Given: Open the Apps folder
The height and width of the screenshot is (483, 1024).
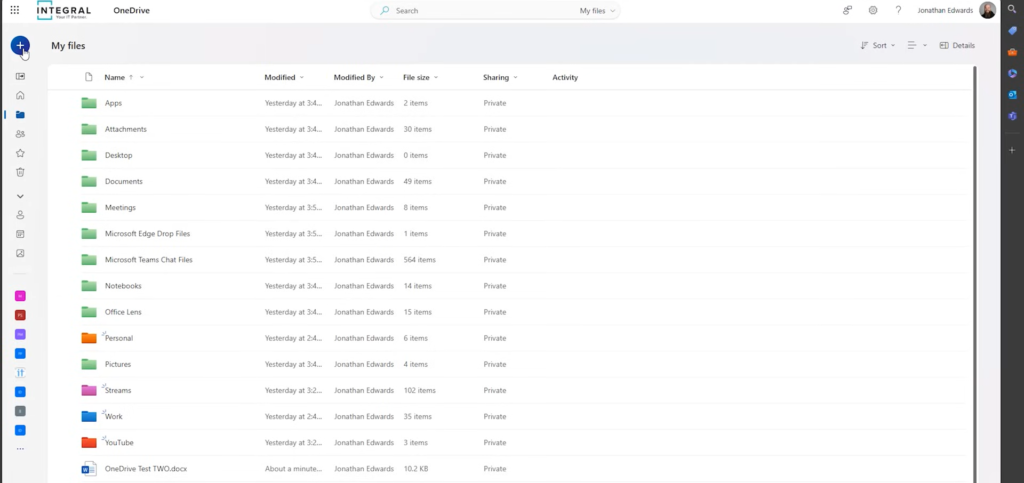Looking at the screenshot, I should pyautogui.click(x=113, y=103).
